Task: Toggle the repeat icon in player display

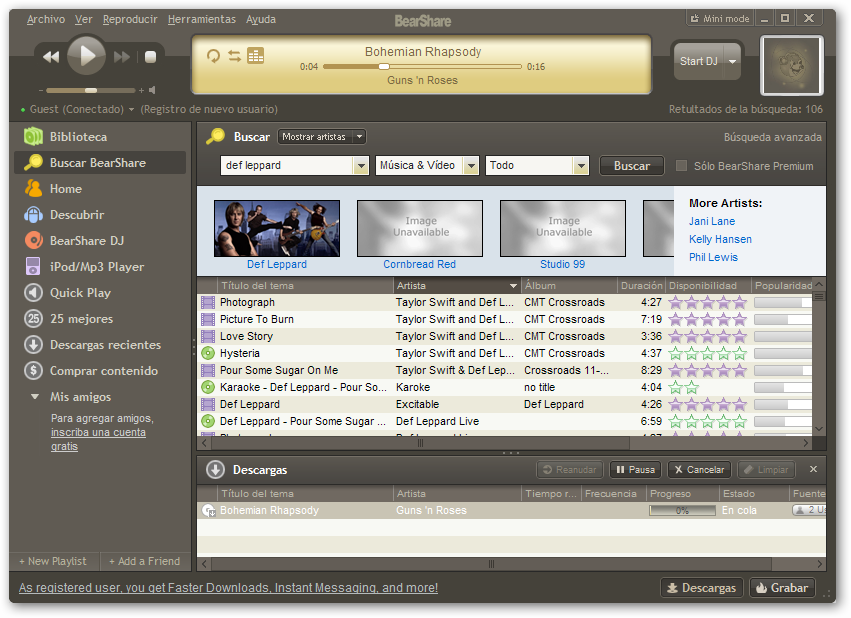Action: pyautogui.click(x=213, y=56)
